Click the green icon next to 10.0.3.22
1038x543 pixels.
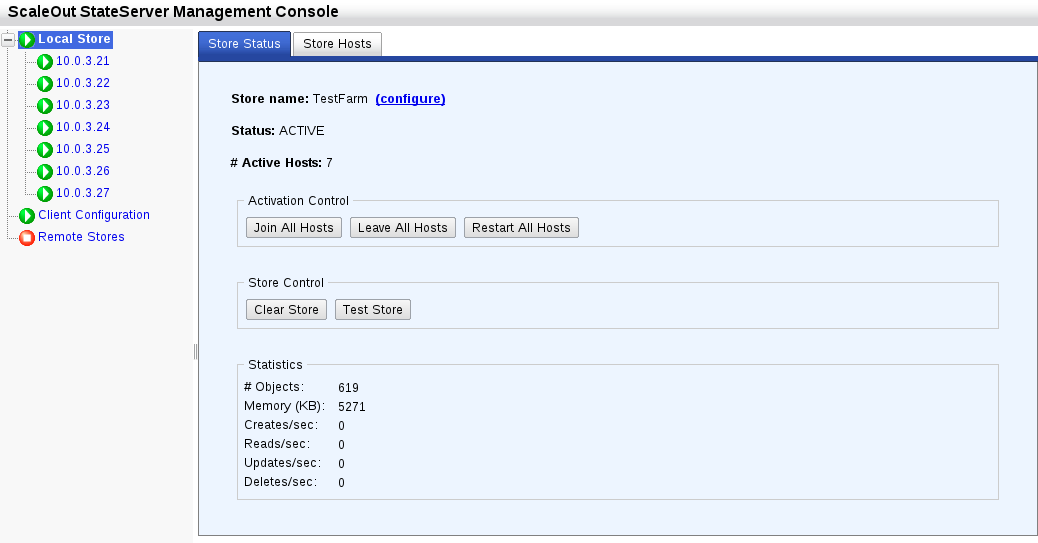click(45, 83)
